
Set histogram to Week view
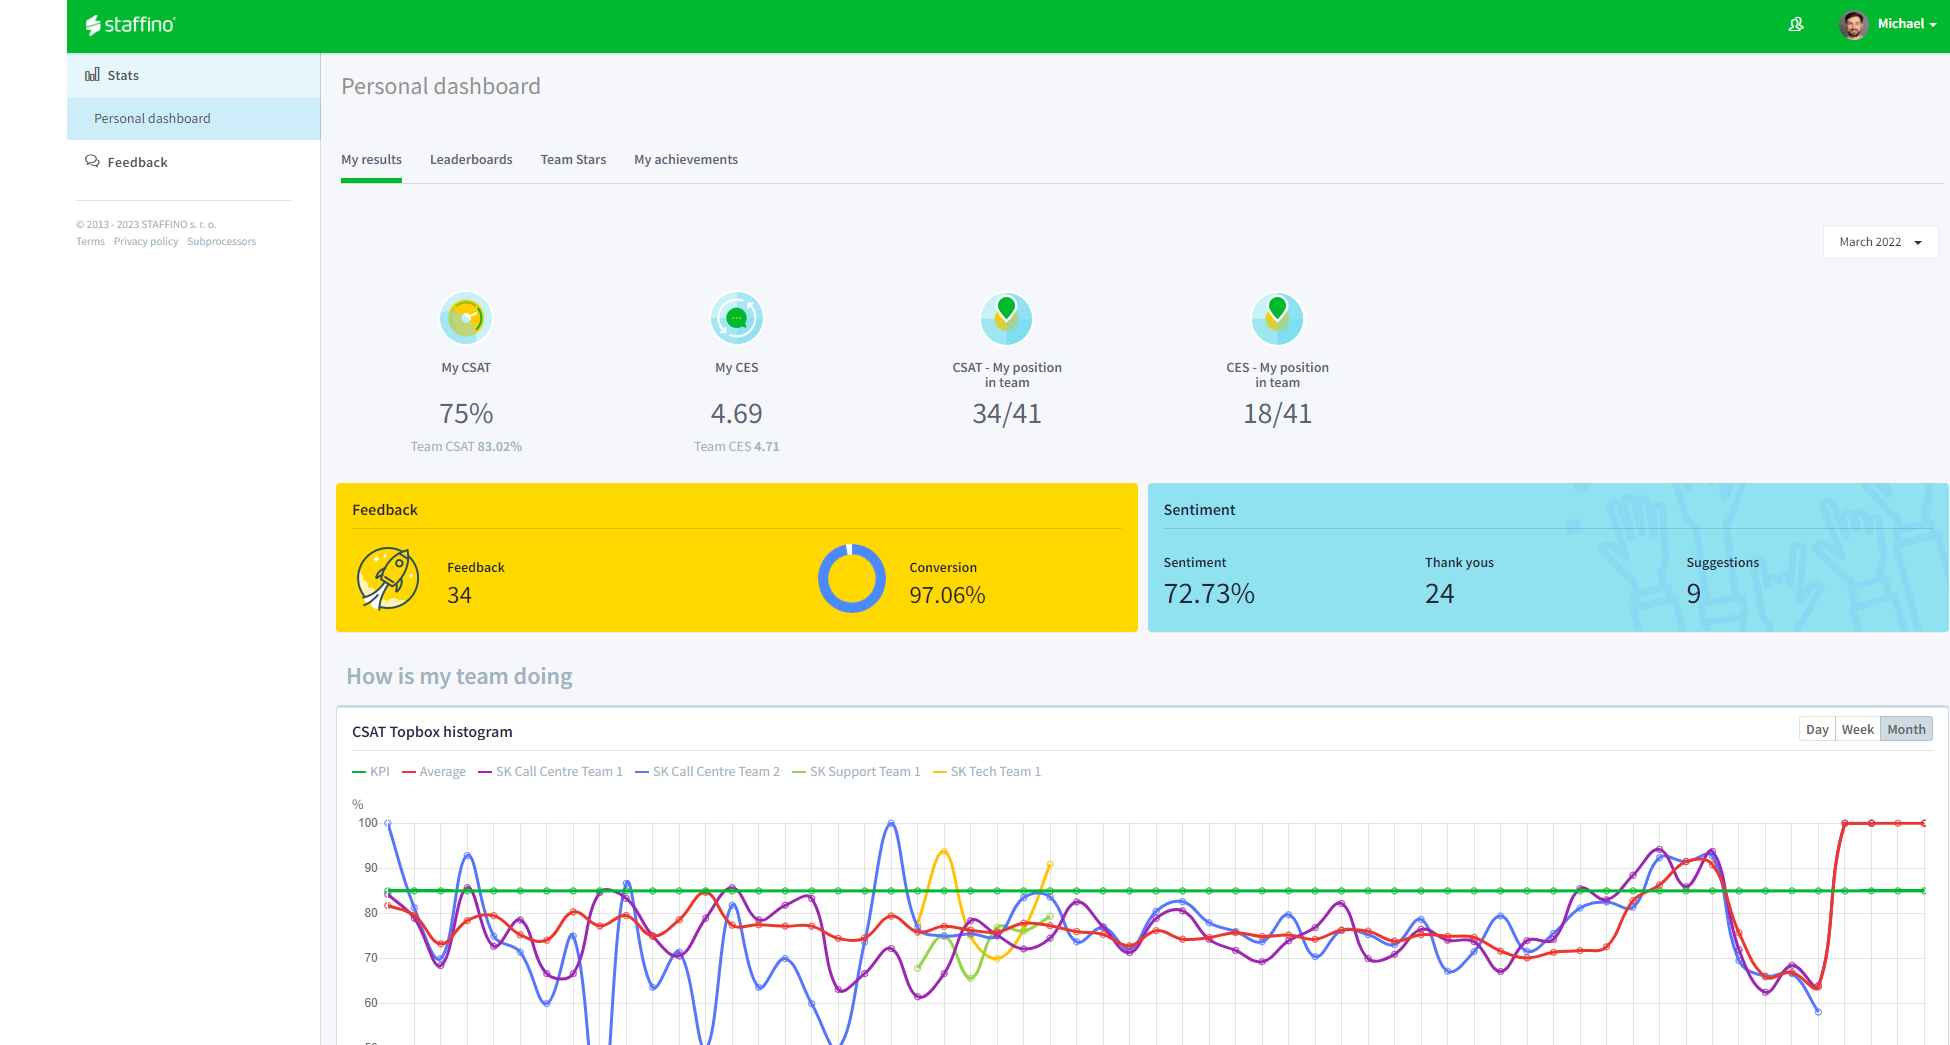[x=1858, y=729]
